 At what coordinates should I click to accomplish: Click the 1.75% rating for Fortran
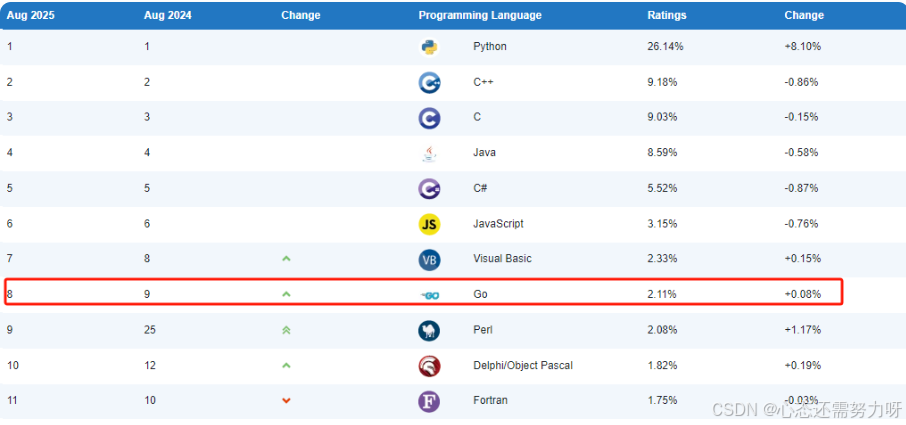click(x=663, y=400)
